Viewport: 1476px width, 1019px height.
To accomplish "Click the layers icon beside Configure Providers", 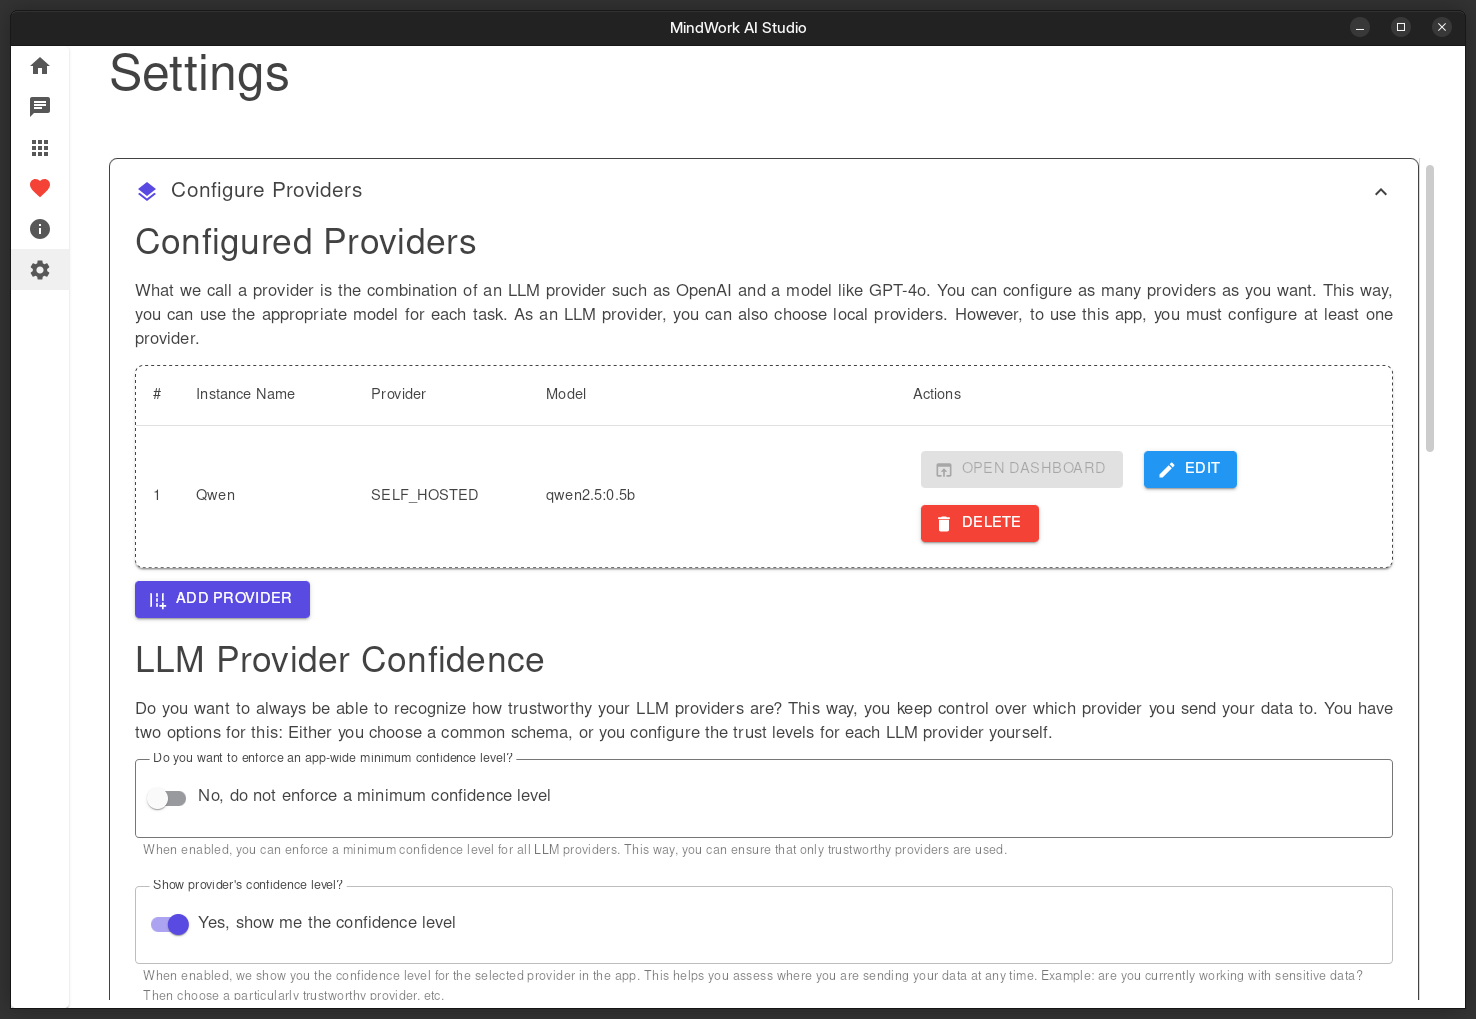I will coord(147,191).
